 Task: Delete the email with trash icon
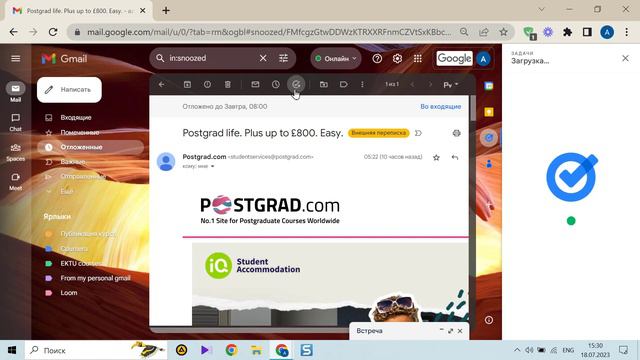click(x=228, y=84)
